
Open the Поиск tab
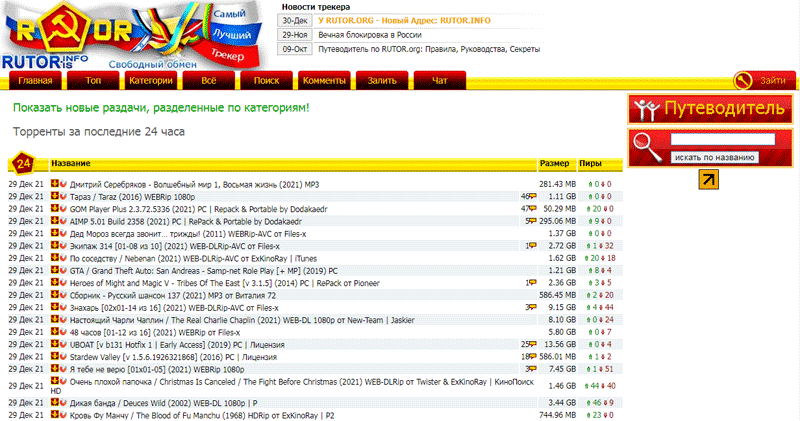coord(266,80)
